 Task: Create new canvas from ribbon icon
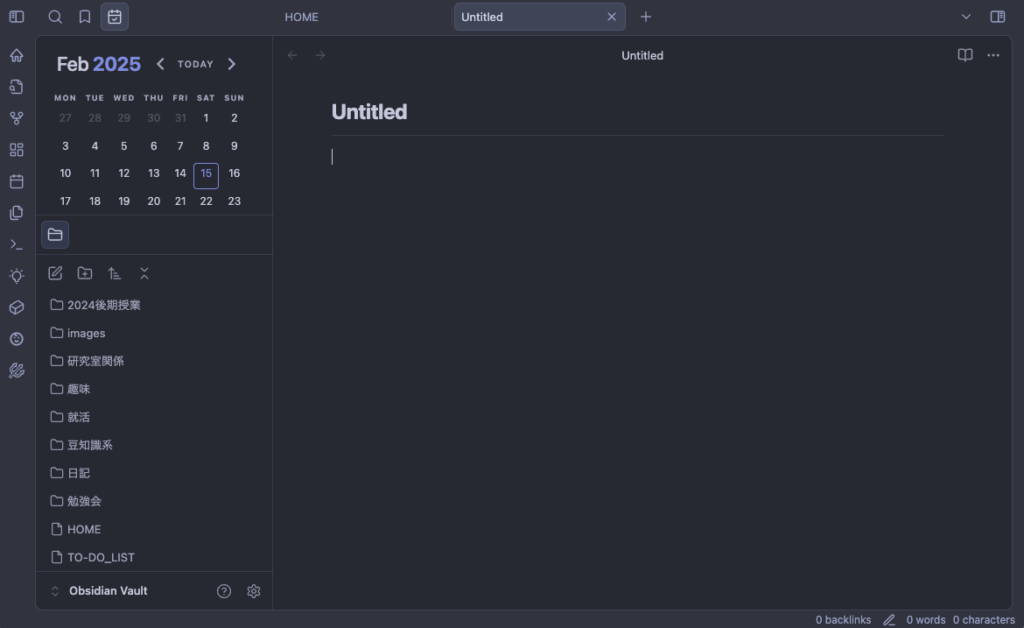tap(17, 149)
